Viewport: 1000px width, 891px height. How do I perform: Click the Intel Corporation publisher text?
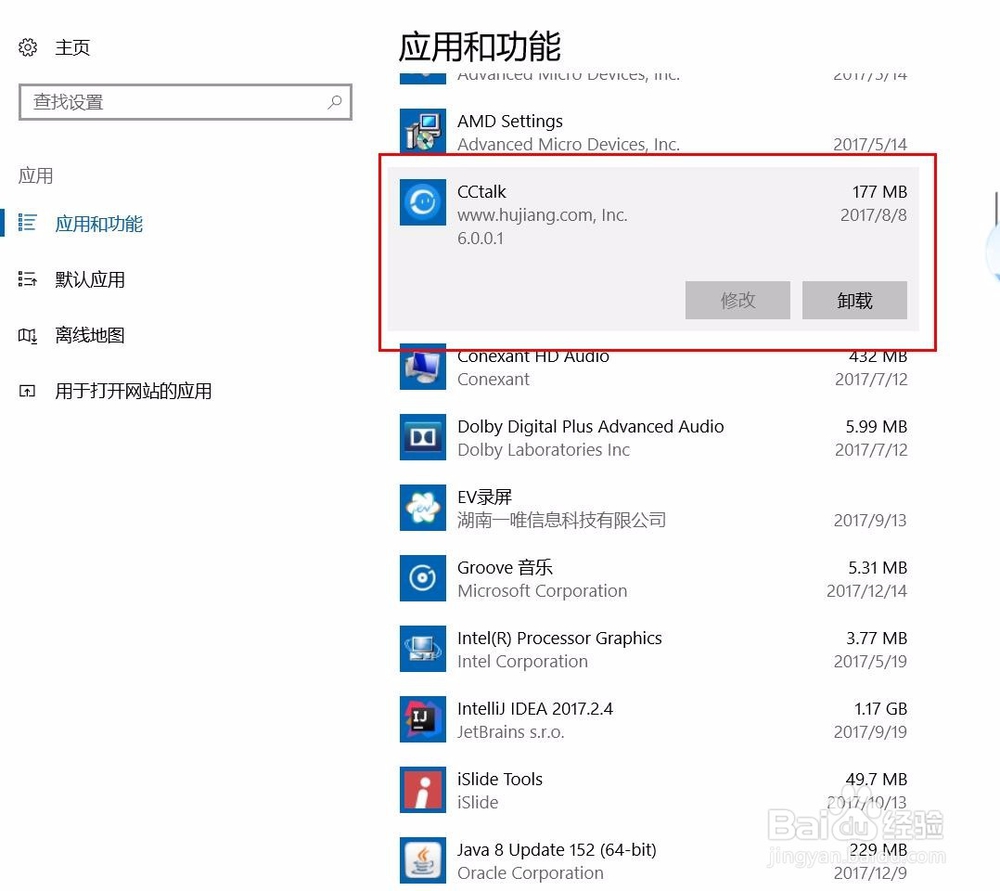tap(523, 661)
